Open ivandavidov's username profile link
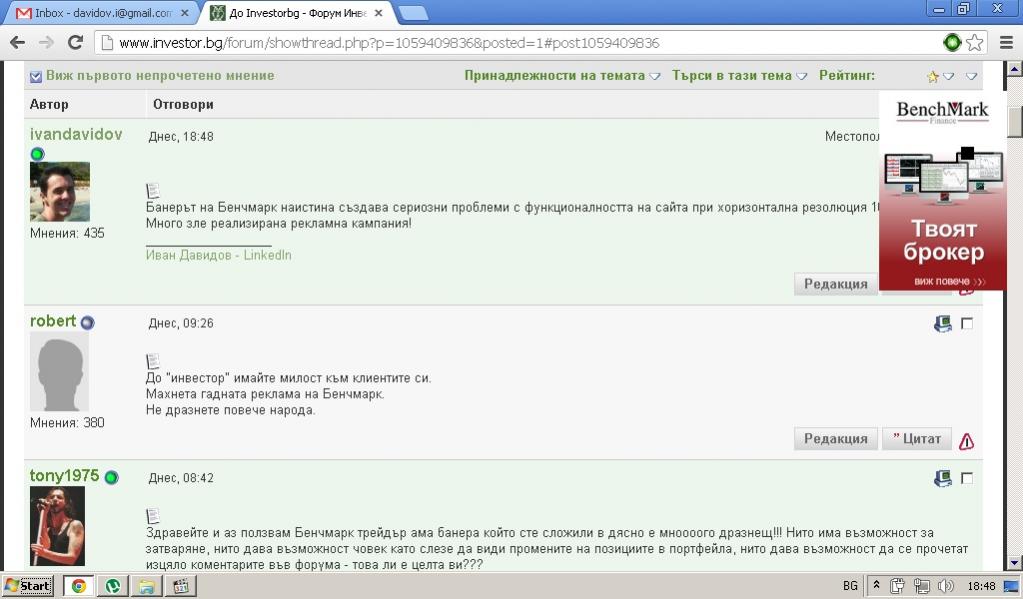 76,134
